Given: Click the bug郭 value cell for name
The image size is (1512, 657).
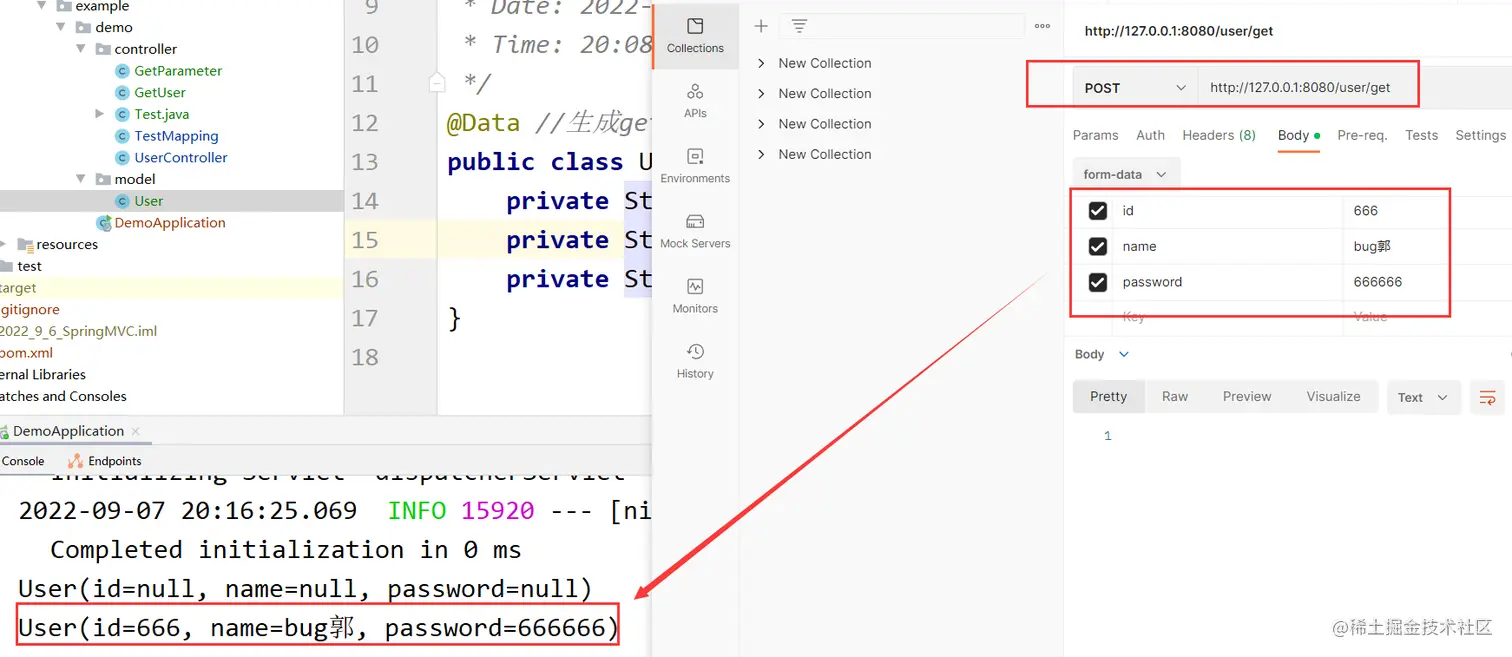Looking at the screenshot, I should pyautogui.click(x=1396, y=246).
